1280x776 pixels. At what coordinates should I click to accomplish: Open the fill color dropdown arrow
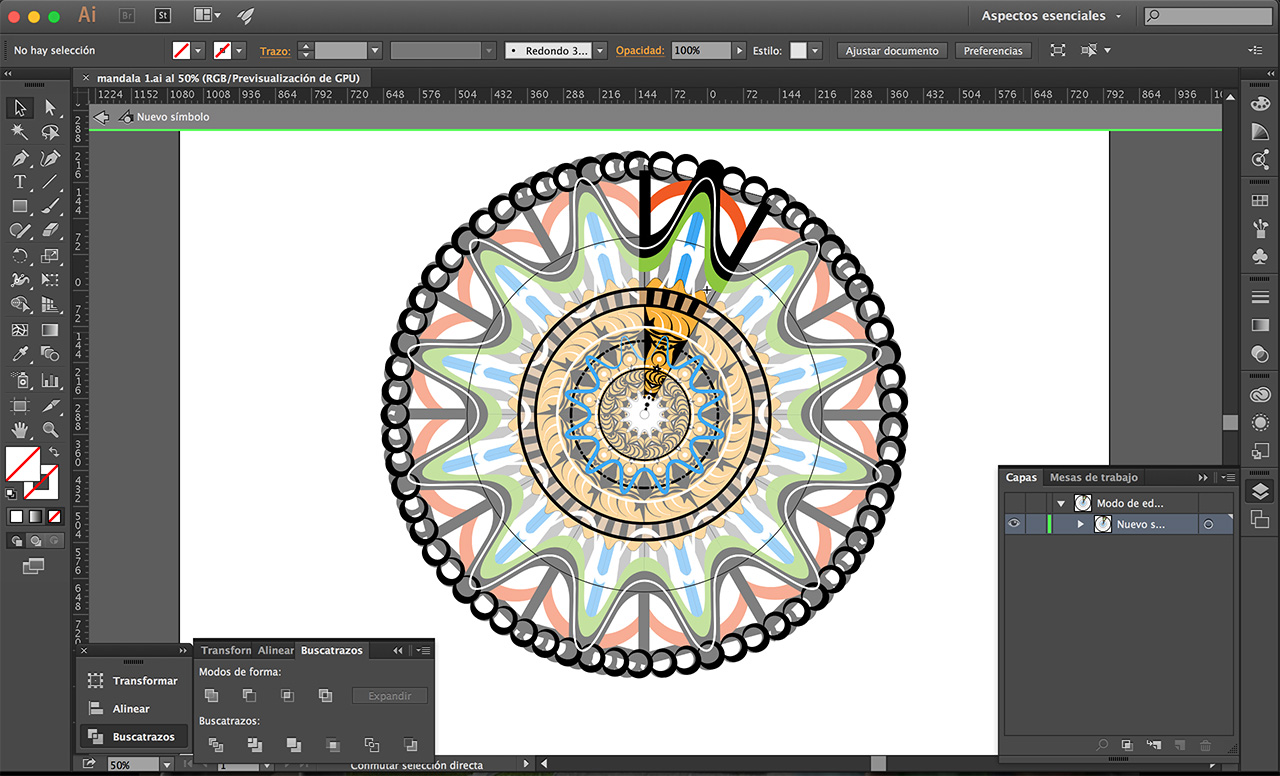coord(199,50)
